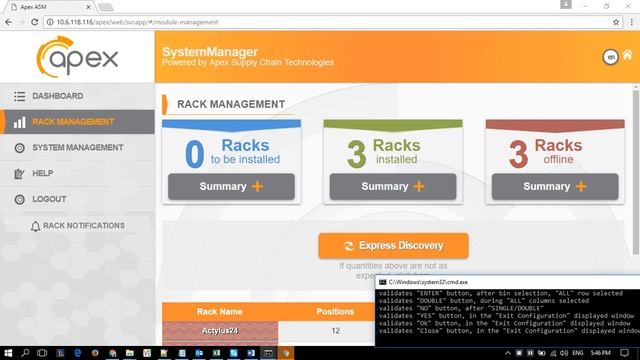Close the Apex ASM tab

tap(89, 7)
